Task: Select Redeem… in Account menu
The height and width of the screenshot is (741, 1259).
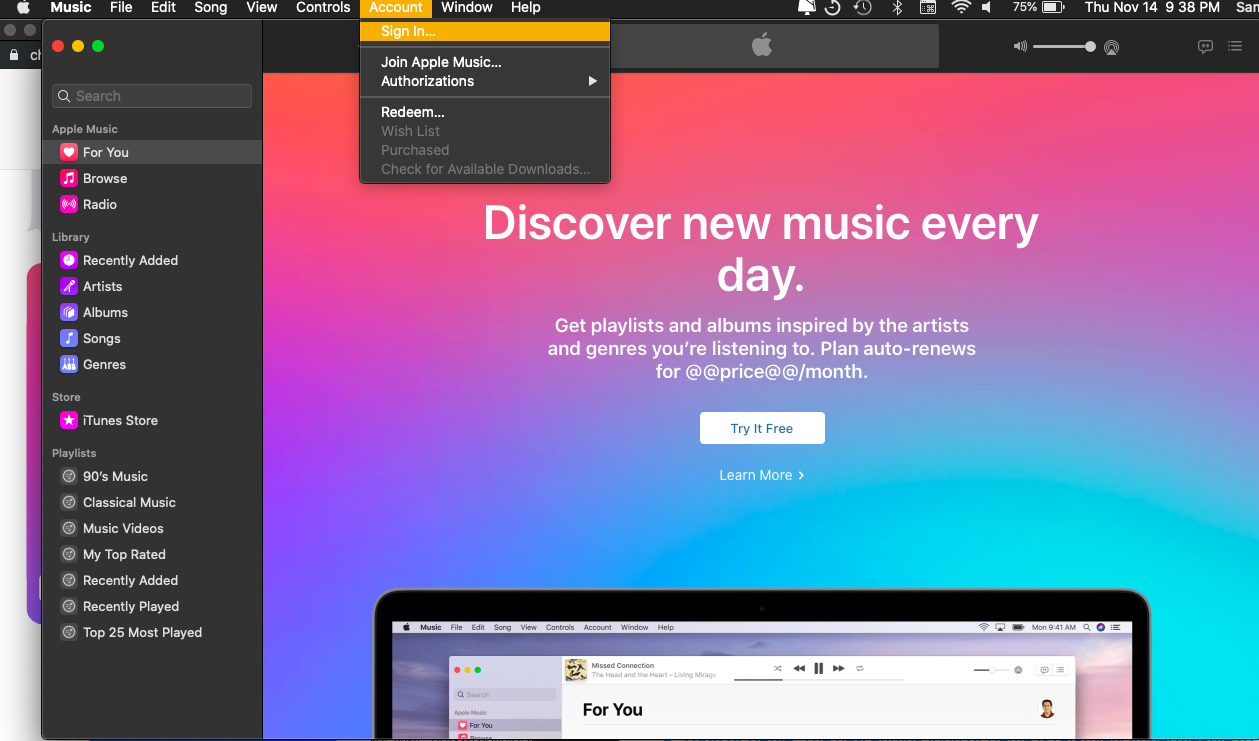Action: [485, 112]
